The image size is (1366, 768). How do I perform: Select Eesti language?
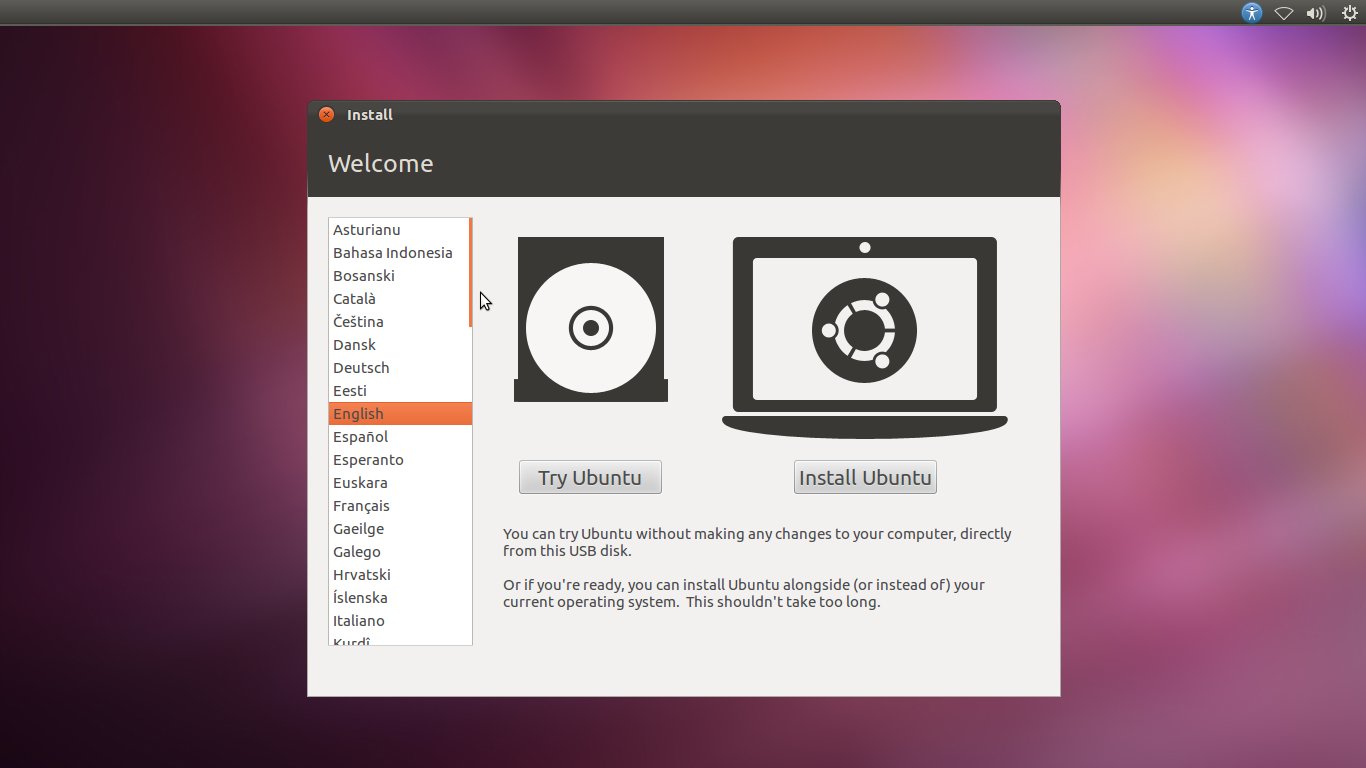tap(400, 391)
